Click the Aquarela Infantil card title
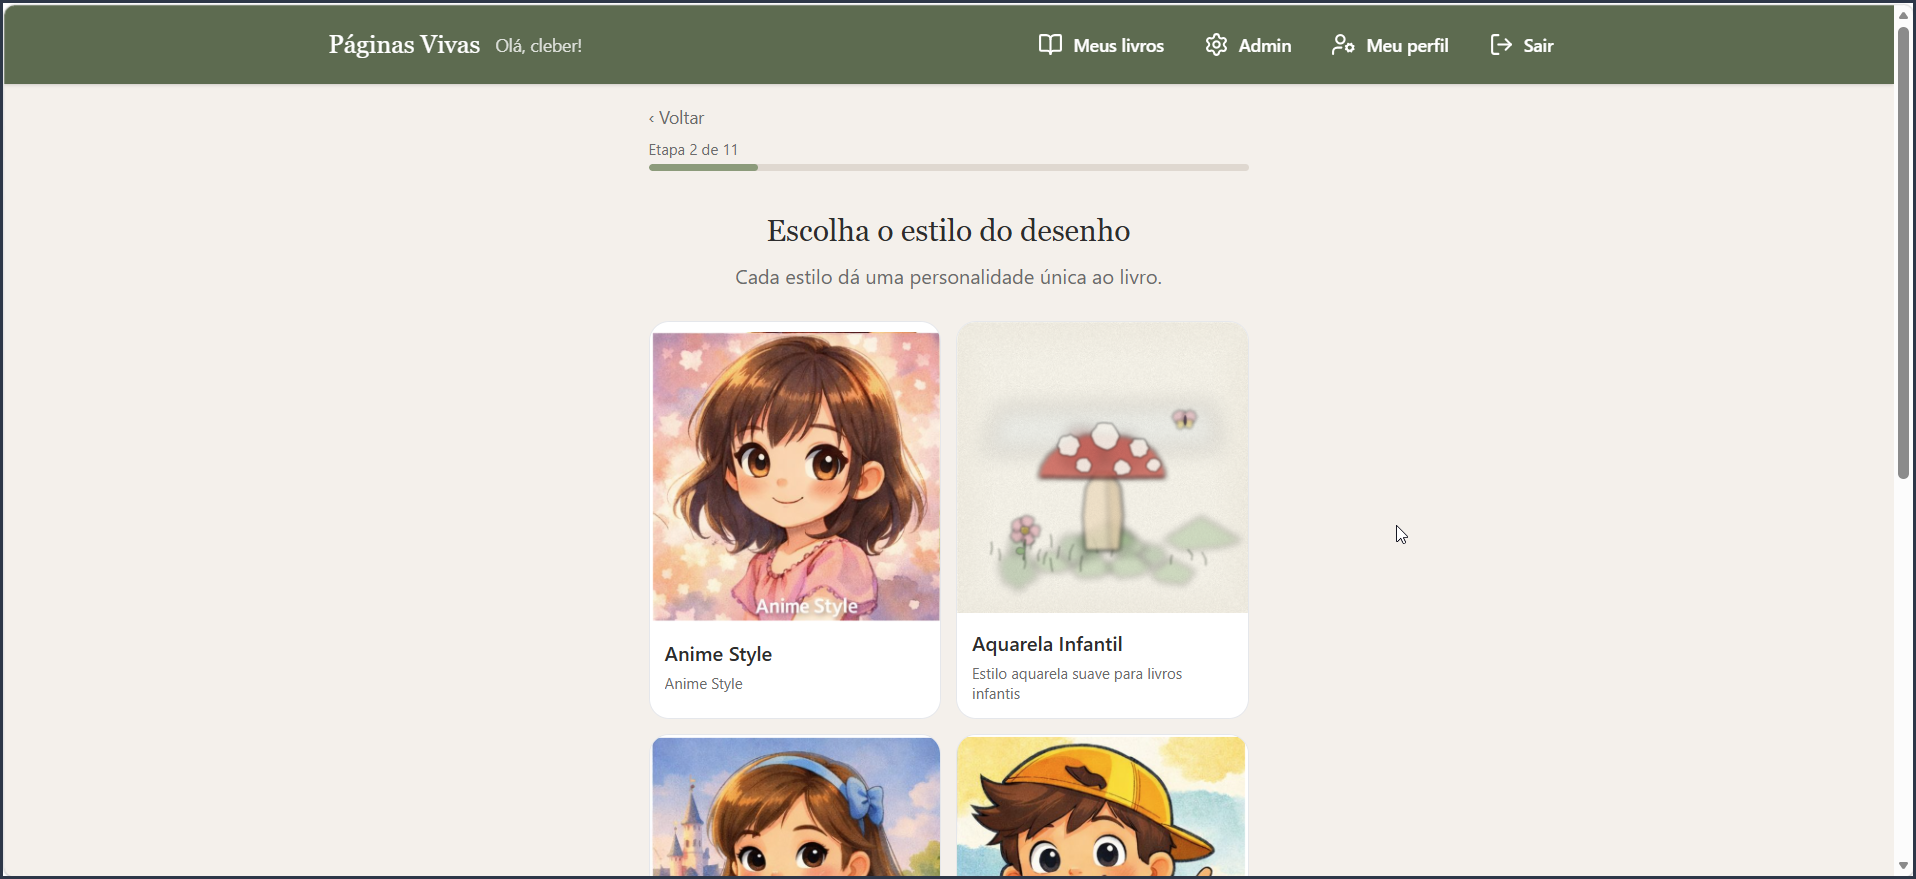This screenshot has height=879, width=1916. tap(1047, 644)
